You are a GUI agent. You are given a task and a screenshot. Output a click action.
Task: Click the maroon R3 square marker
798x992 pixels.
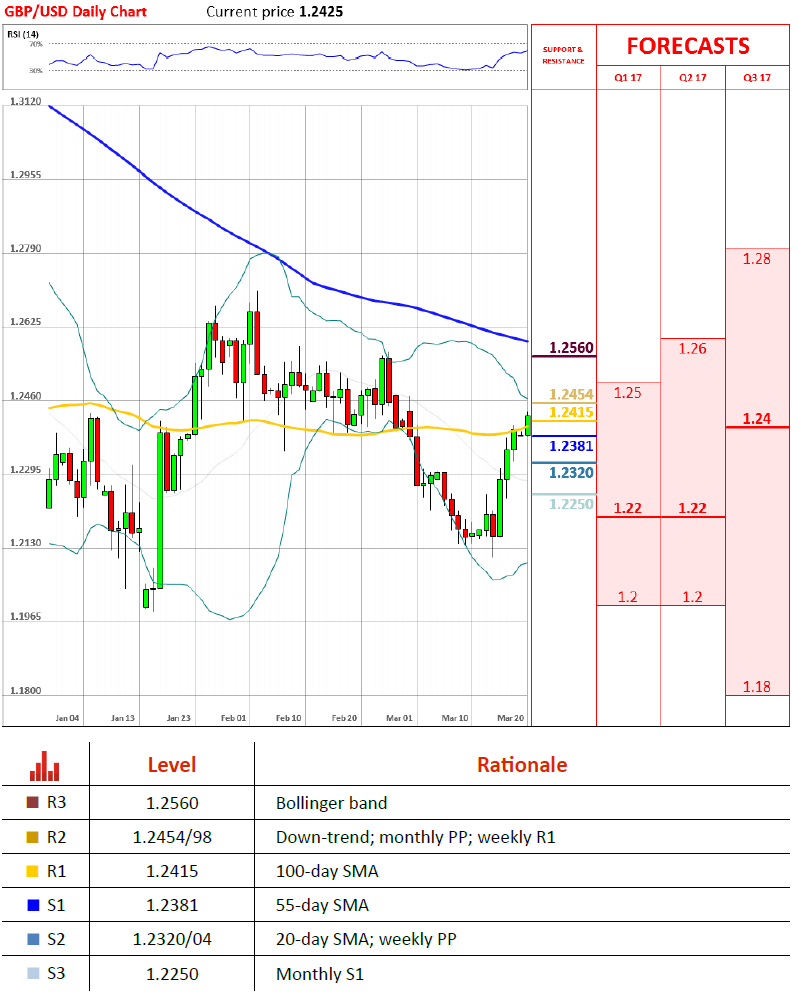33,803
